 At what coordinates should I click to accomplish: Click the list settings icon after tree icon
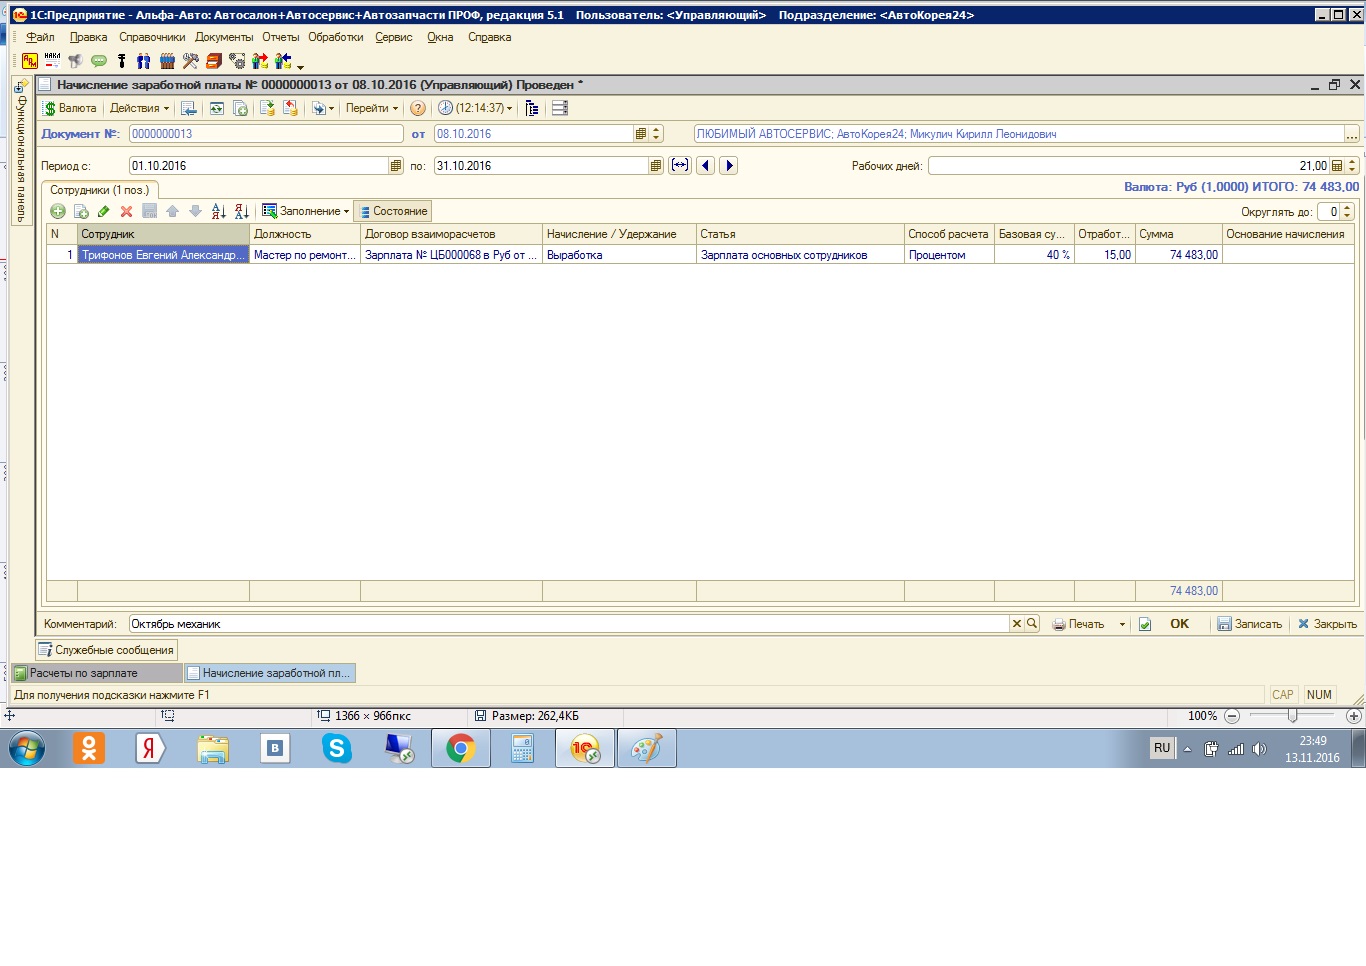(560, 108)
